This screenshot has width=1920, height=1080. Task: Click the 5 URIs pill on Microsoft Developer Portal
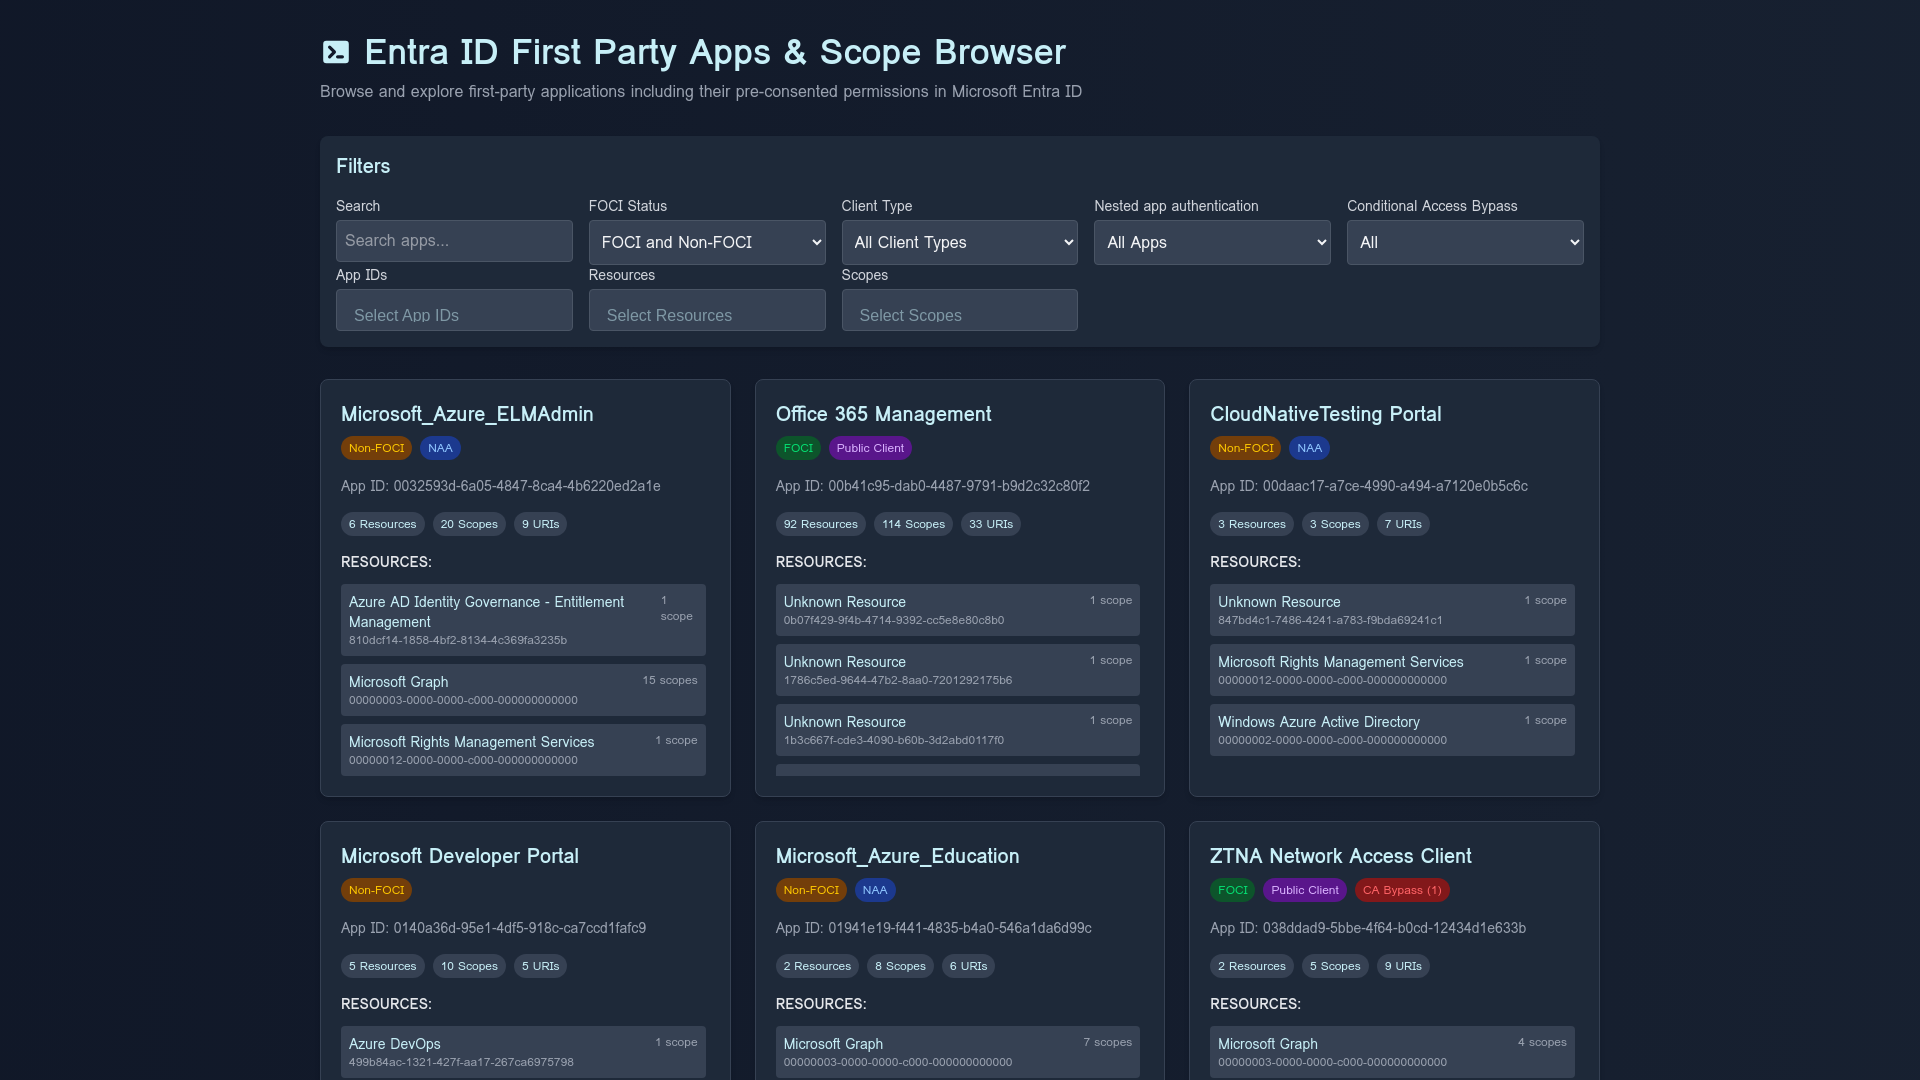coord(540,966)
